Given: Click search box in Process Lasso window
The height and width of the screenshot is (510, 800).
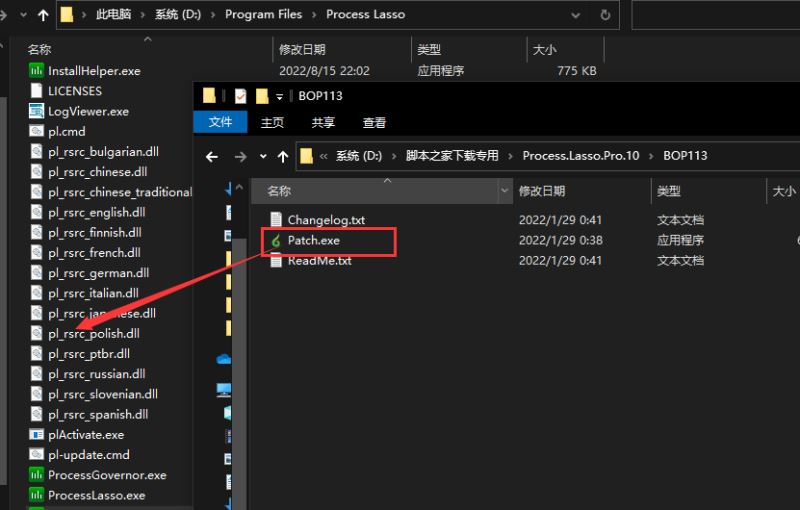Looking at the screenshot, I should pyautogui.click(x=715, y=15).
